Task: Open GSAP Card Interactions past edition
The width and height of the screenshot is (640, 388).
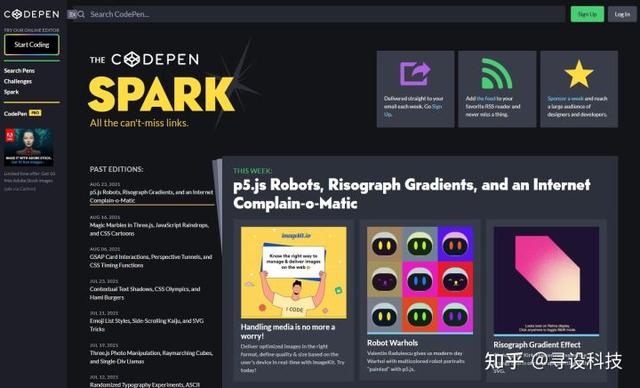Action: click(151, 261)
